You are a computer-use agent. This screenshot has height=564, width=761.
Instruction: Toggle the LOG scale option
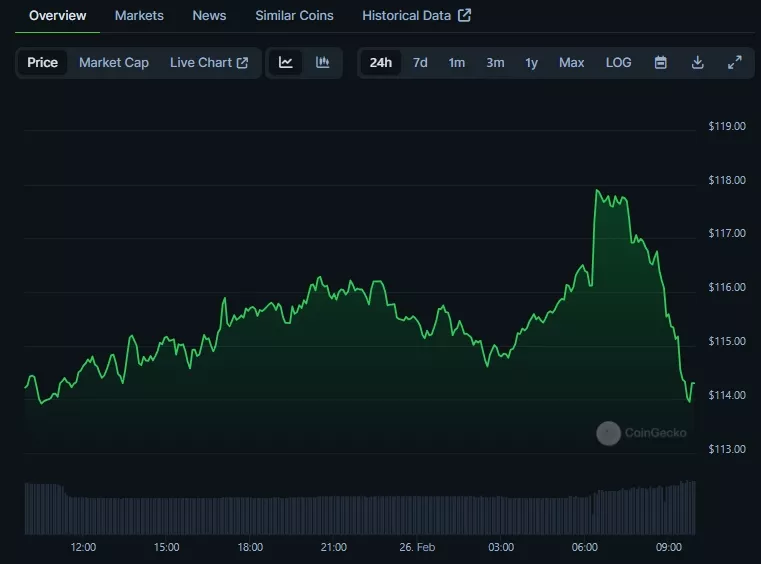(618, 62)
